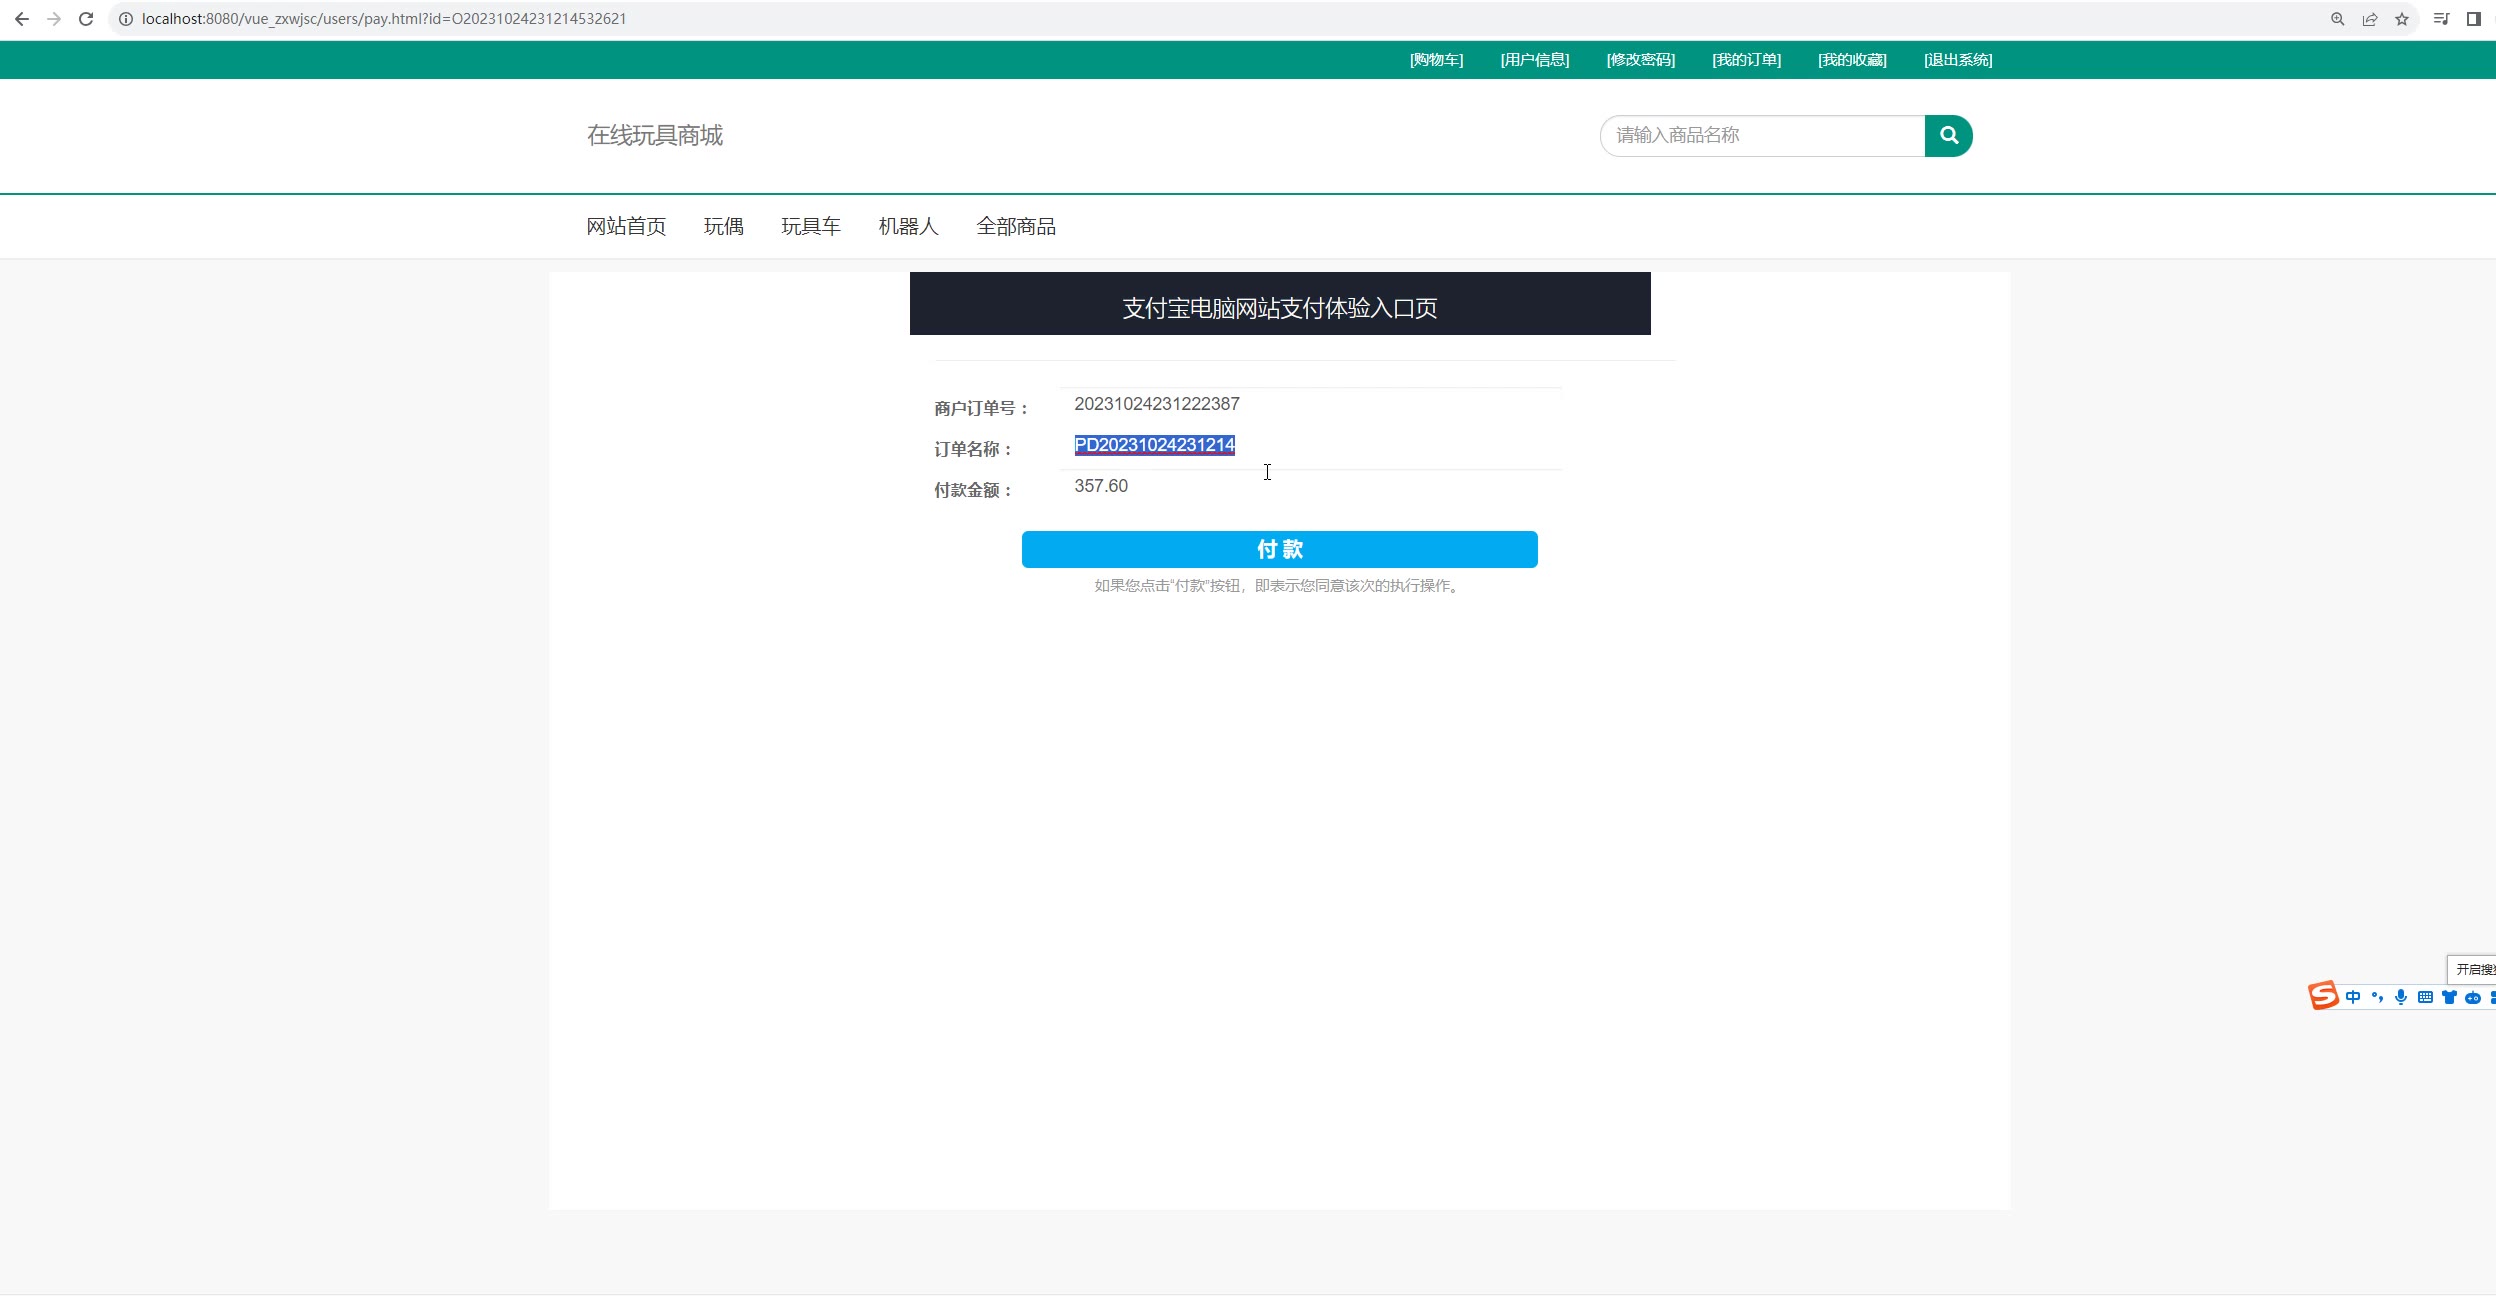The width and height of the screenshot is (2496, 1296).
Task: Open the 修改密码 link
Action: [x=1641, y=60]
